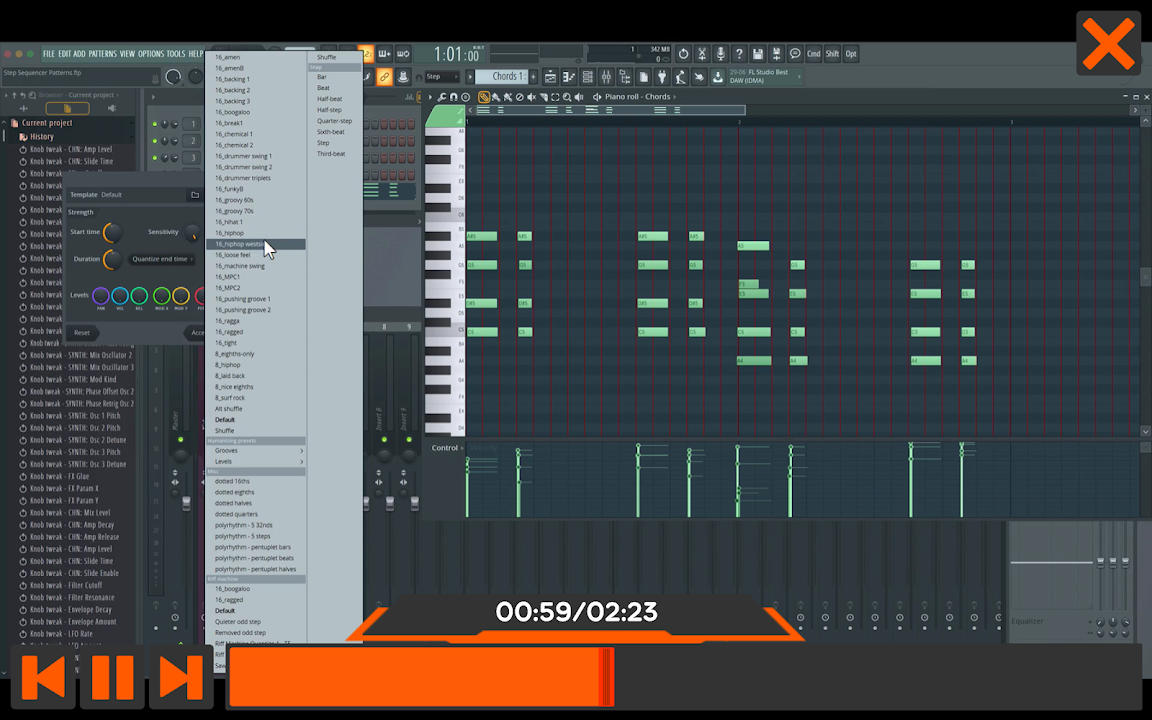Toggle channel 3 green mute LED
This screenshot has height=720, width=1152.
tap(155, 158)
